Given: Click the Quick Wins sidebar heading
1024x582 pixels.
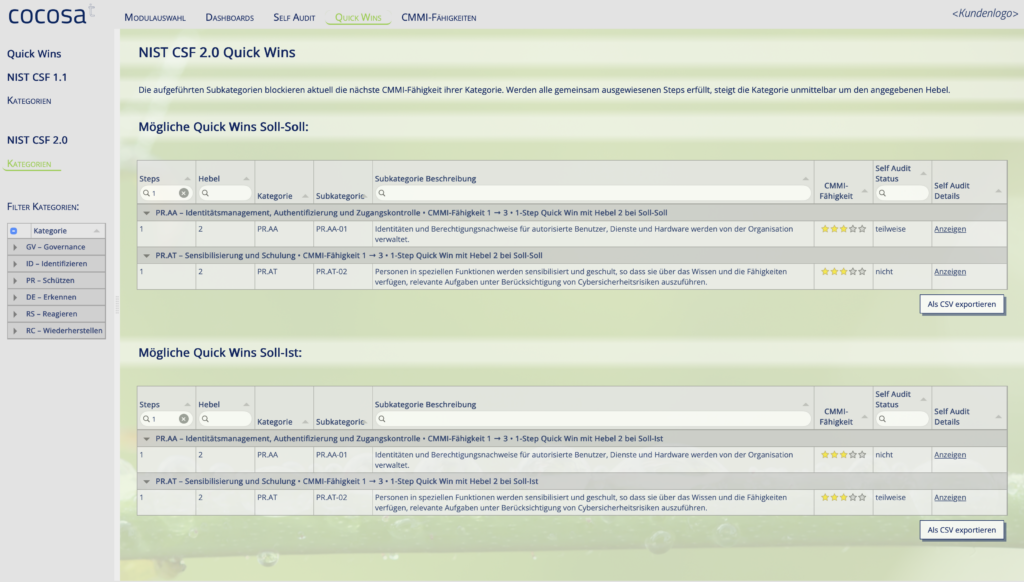Looking at the screenshot, I should tap(34, 54).
